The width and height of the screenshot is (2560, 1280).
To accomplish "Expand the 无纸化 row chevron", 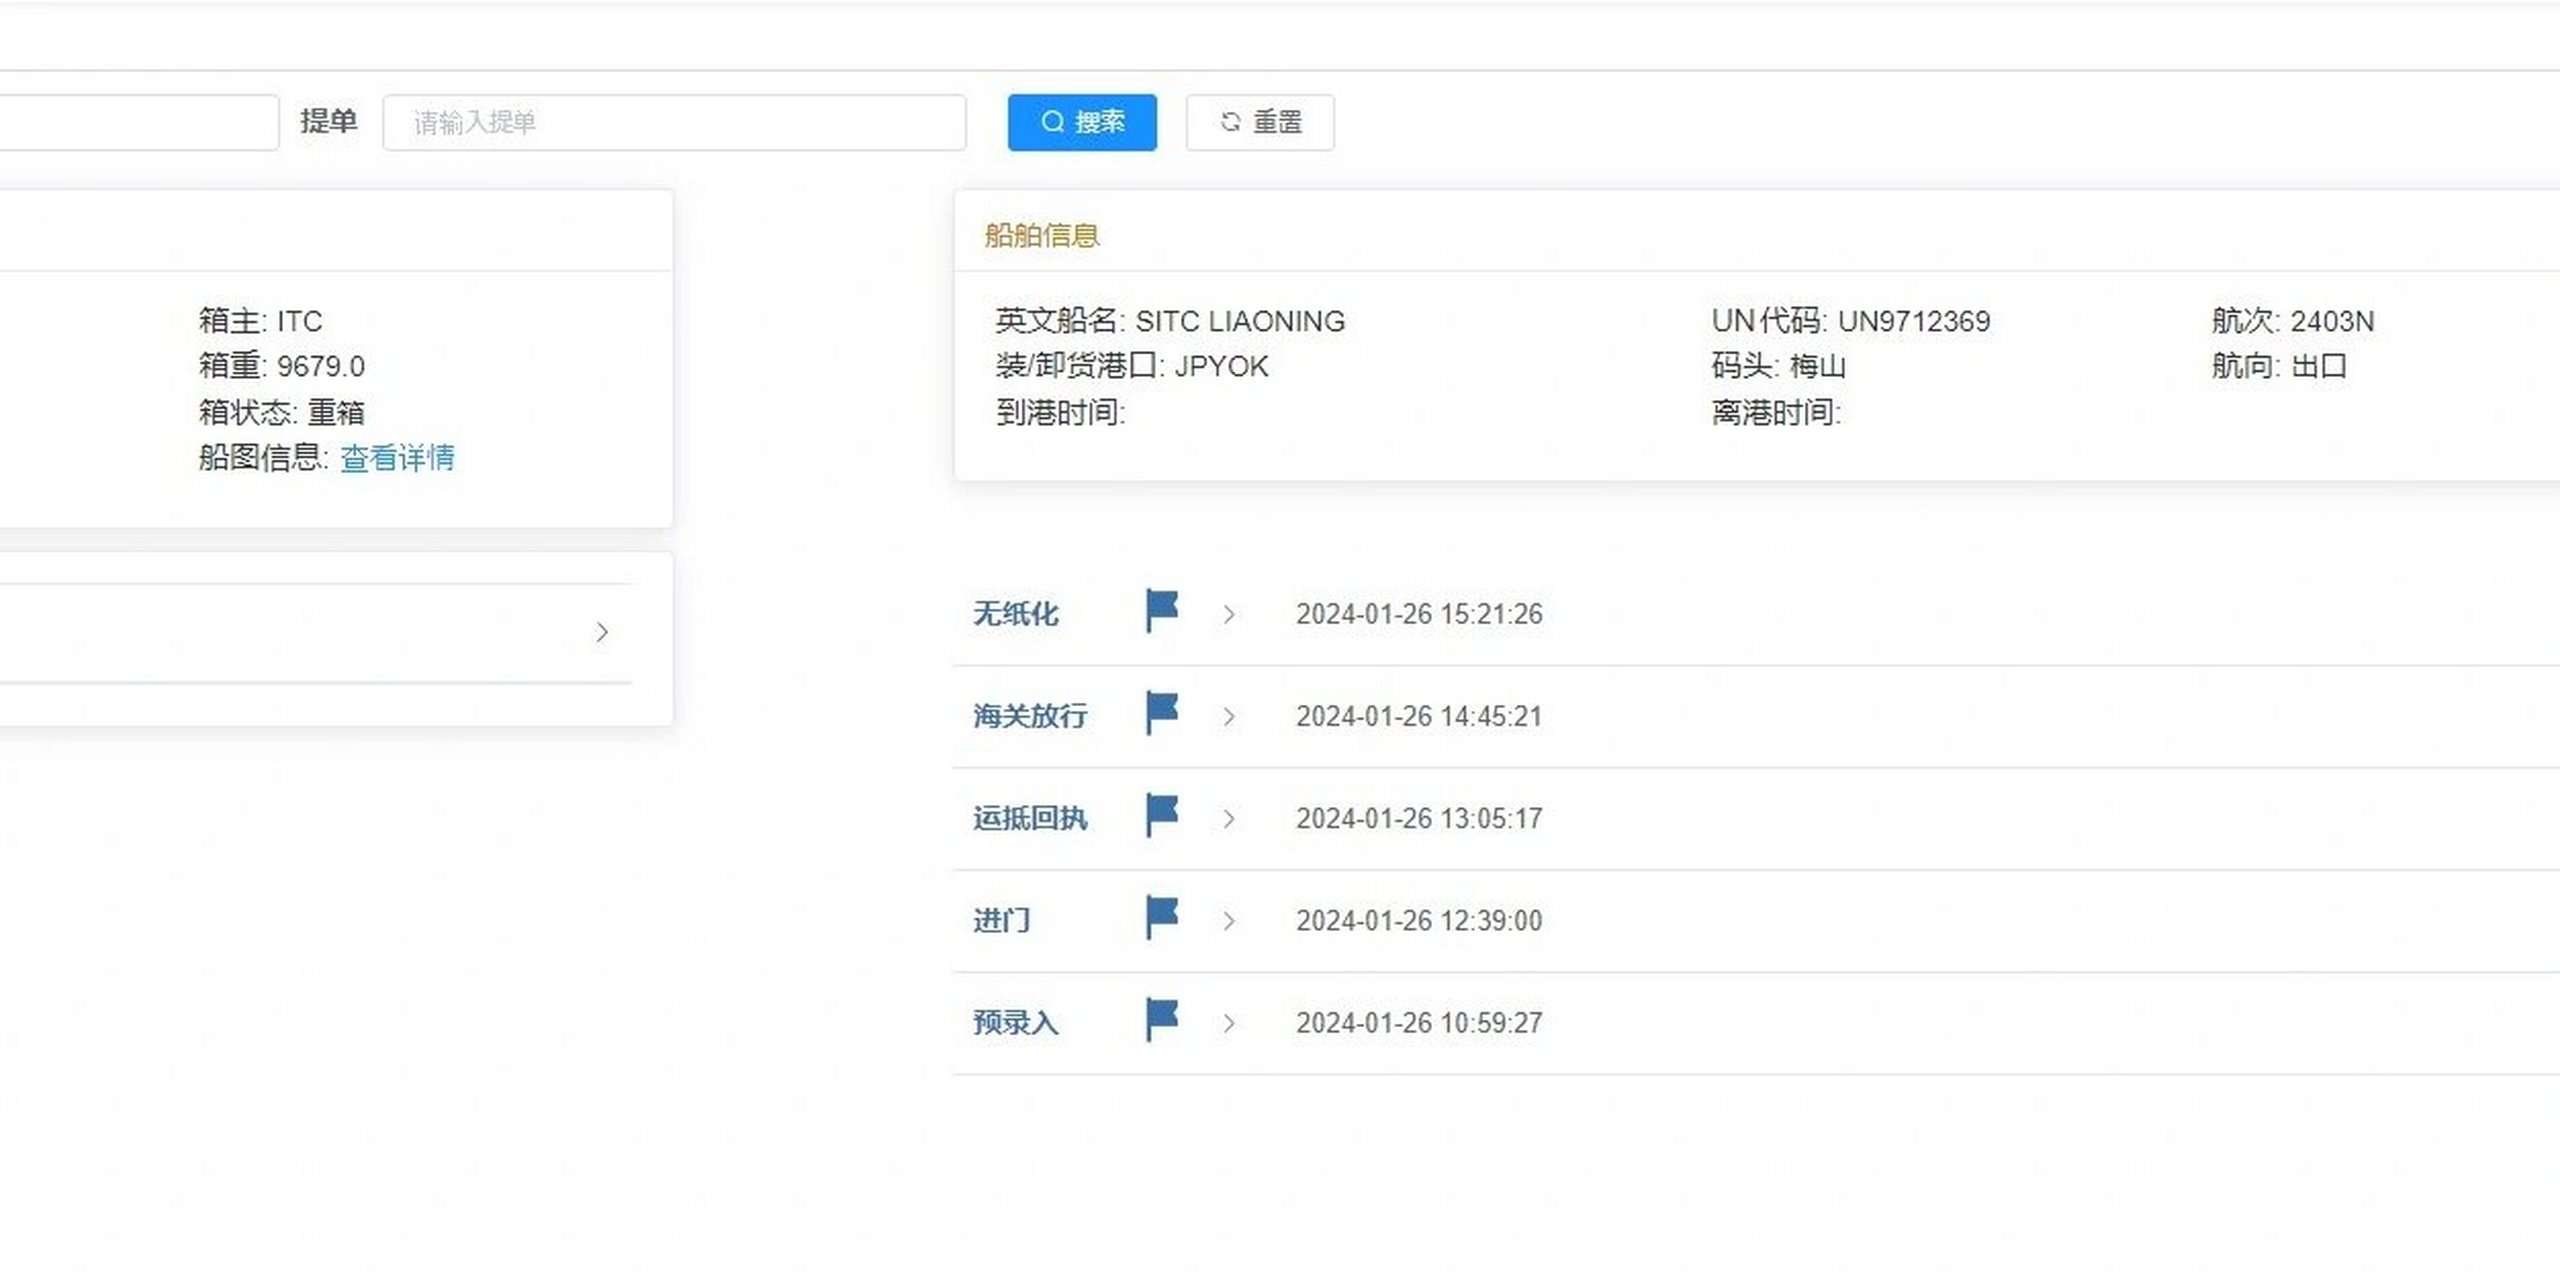I will [x=1229, y=614].
